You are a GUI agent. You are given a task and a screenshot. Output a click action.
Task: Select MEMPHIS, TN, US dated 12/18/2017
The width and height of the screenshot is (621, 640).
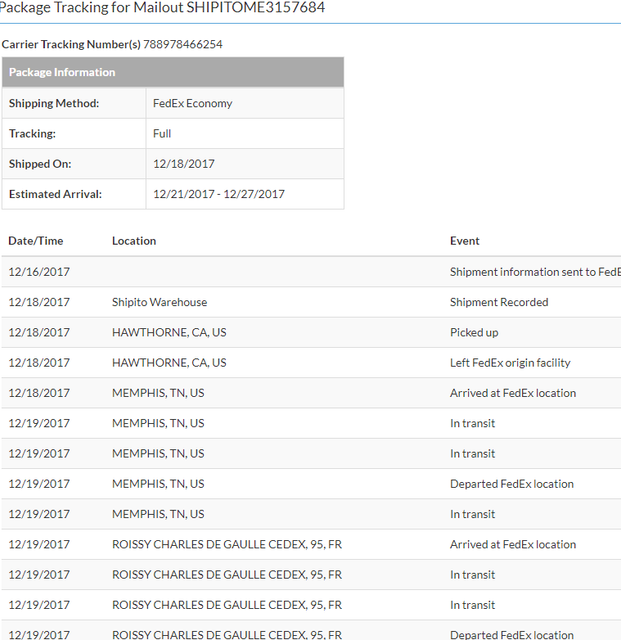[158, 393]
